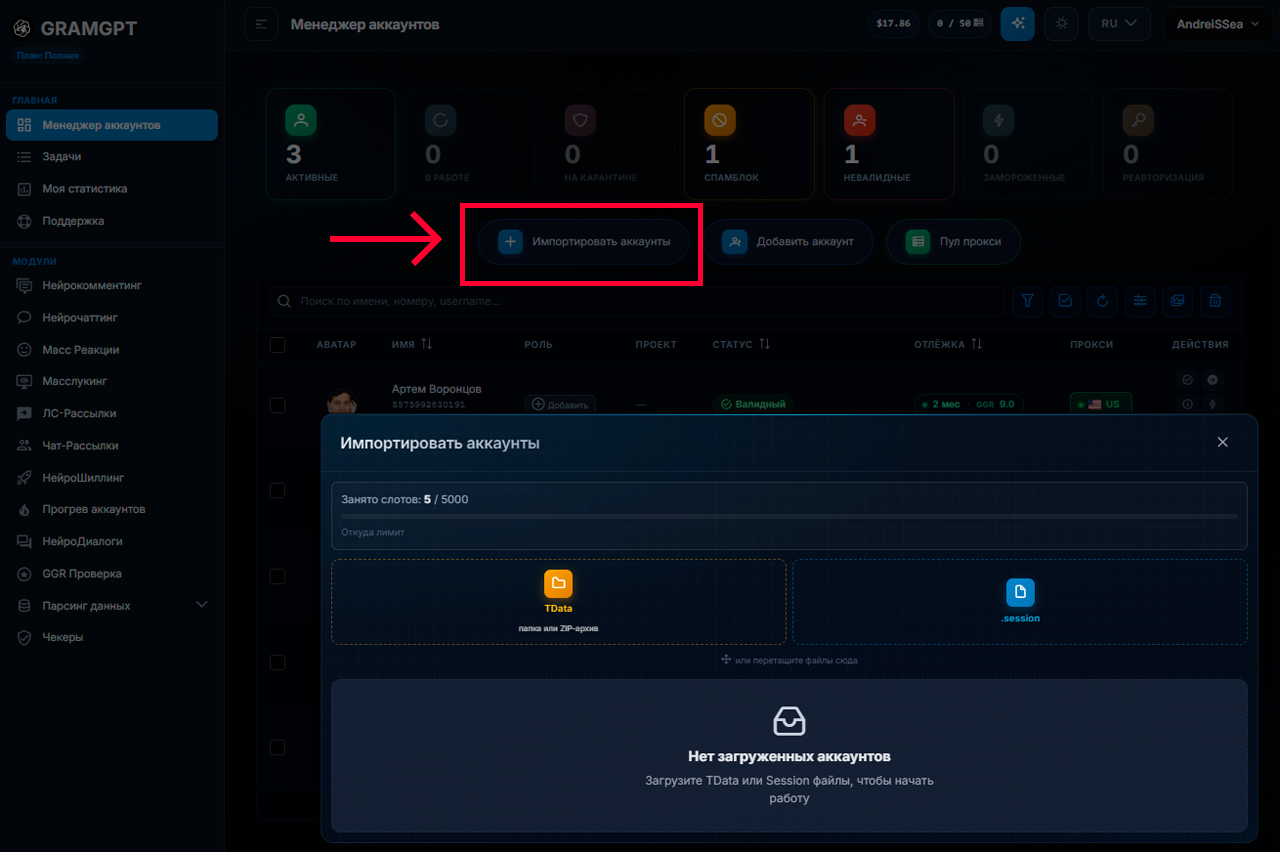Click the select-accounts checkmark toolbar icon
This screenshot has width=1280, height=852.
click(x=1065, y=300)
